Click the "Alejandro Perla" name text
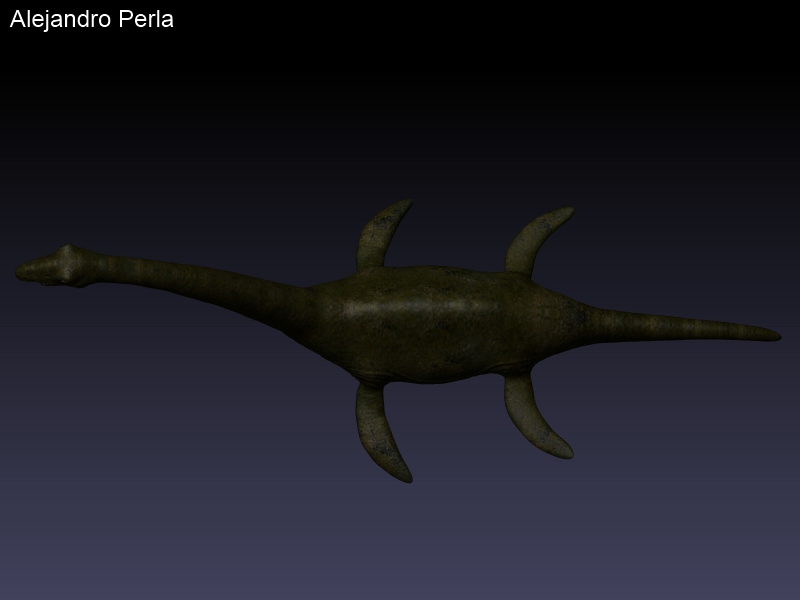 [x=92, y=20]
